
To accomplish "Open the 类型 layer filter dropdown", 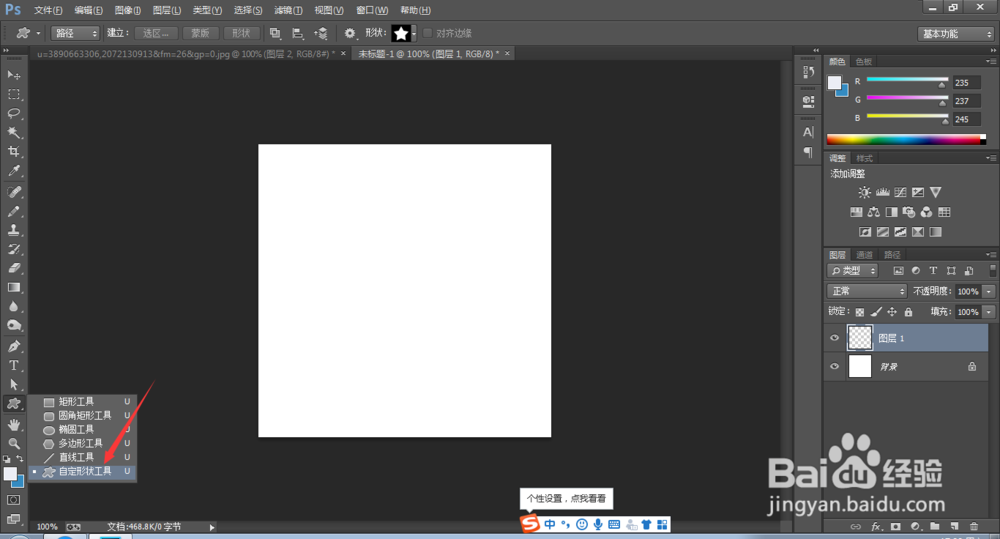I will coord(853,270).
